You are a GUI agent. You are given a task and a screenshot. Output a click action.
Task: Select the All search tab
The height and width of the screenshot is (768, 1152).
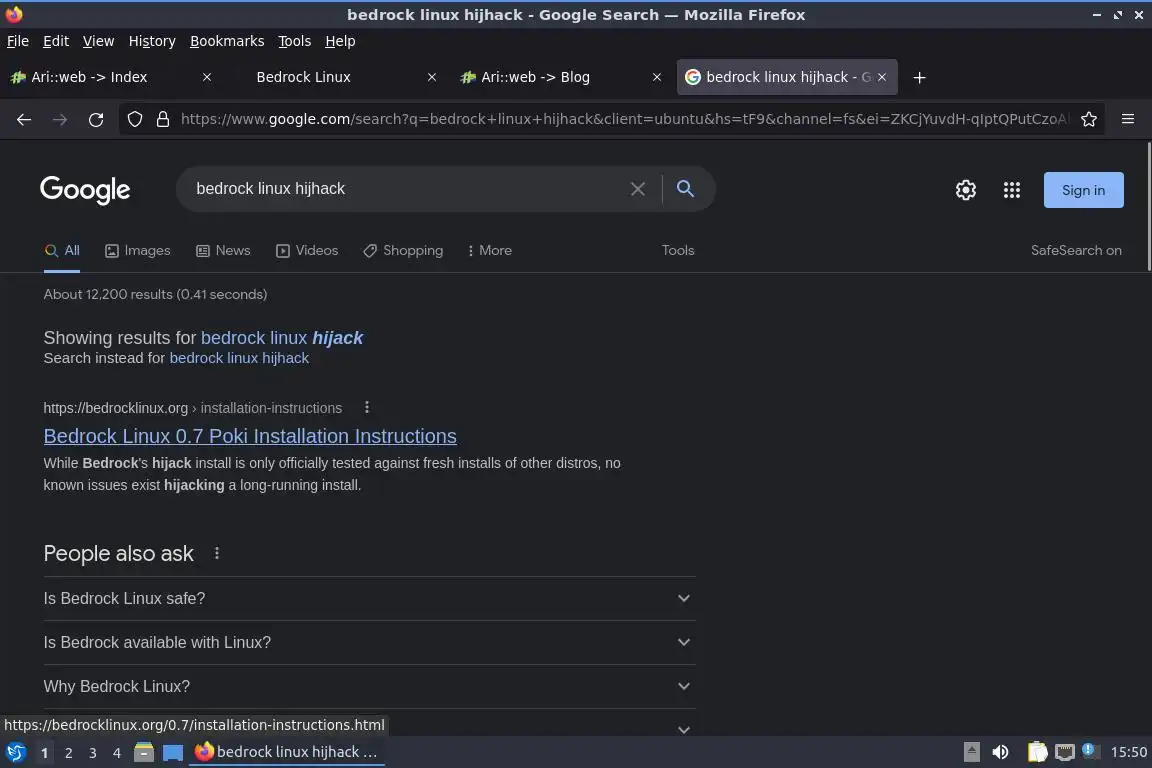pos(62,251)
